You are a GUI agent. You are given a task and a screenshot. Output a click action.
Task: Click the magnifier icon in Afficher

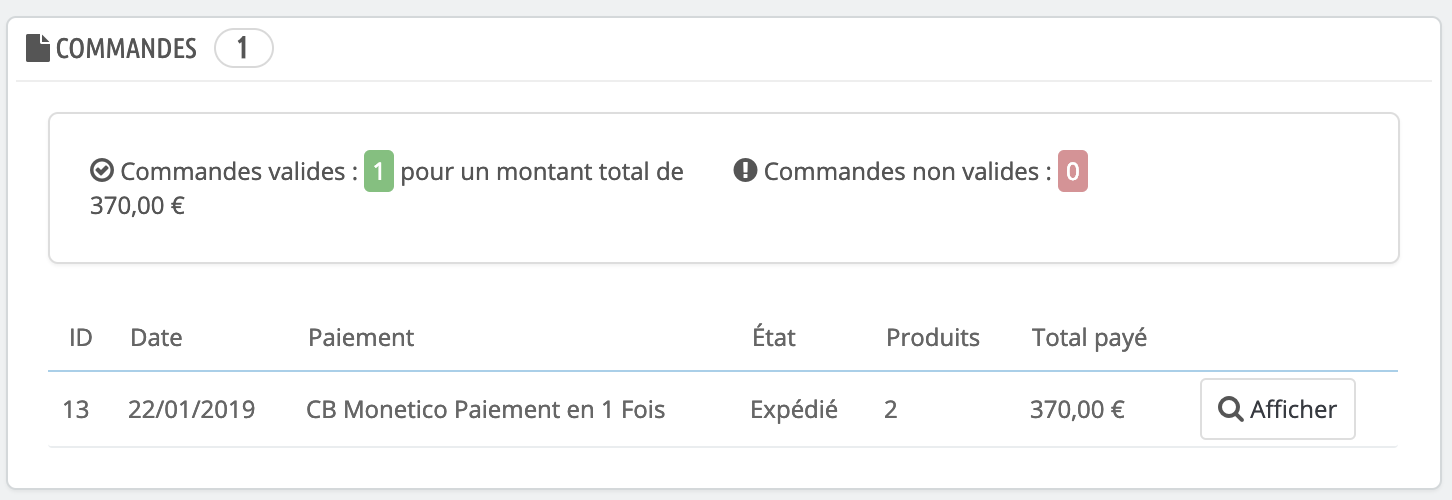(1230, 409)
